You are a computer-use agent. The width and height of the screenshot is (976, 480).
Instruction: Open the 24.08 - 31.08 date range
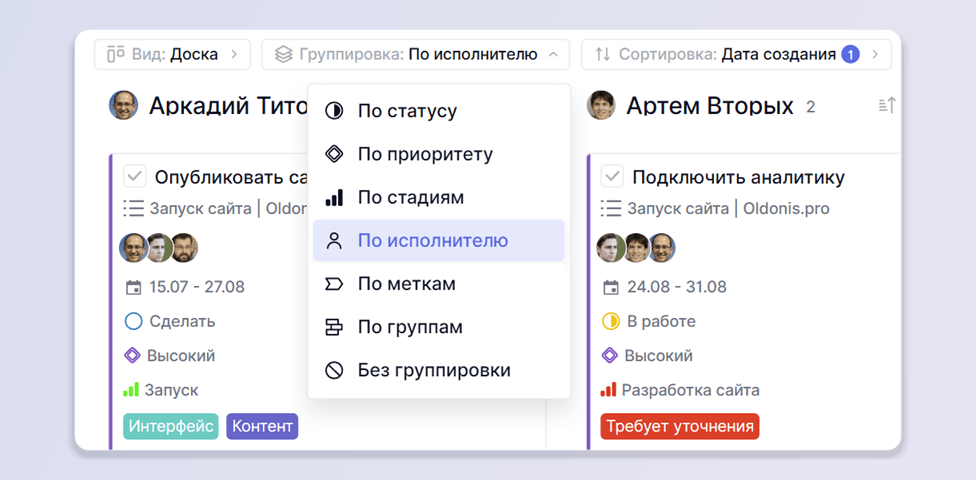677,287
